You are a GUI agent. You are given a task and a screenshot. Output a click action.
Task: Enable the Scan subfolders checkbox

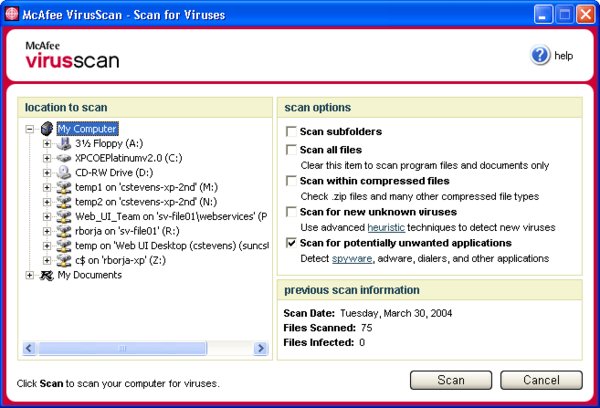pyautogui.click(x=291, y=132)
